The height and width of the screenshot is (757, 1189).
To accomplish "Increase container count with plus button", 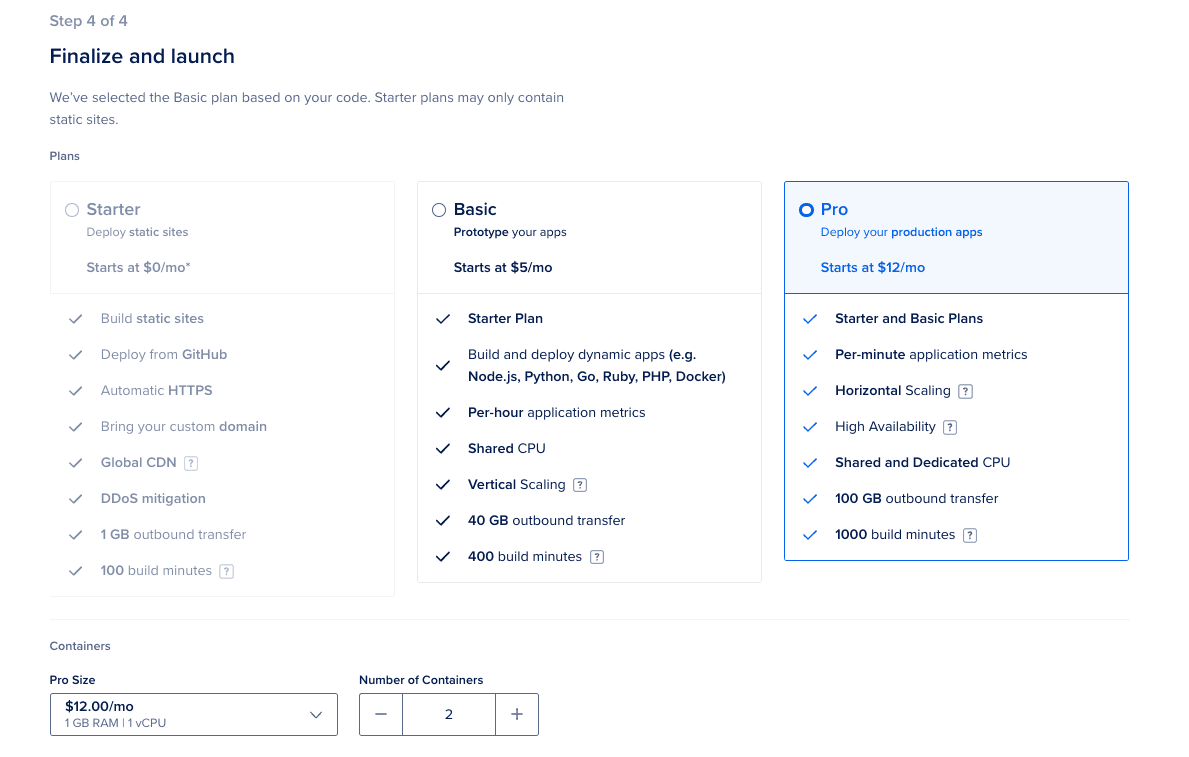I will [x=517, y=714].
